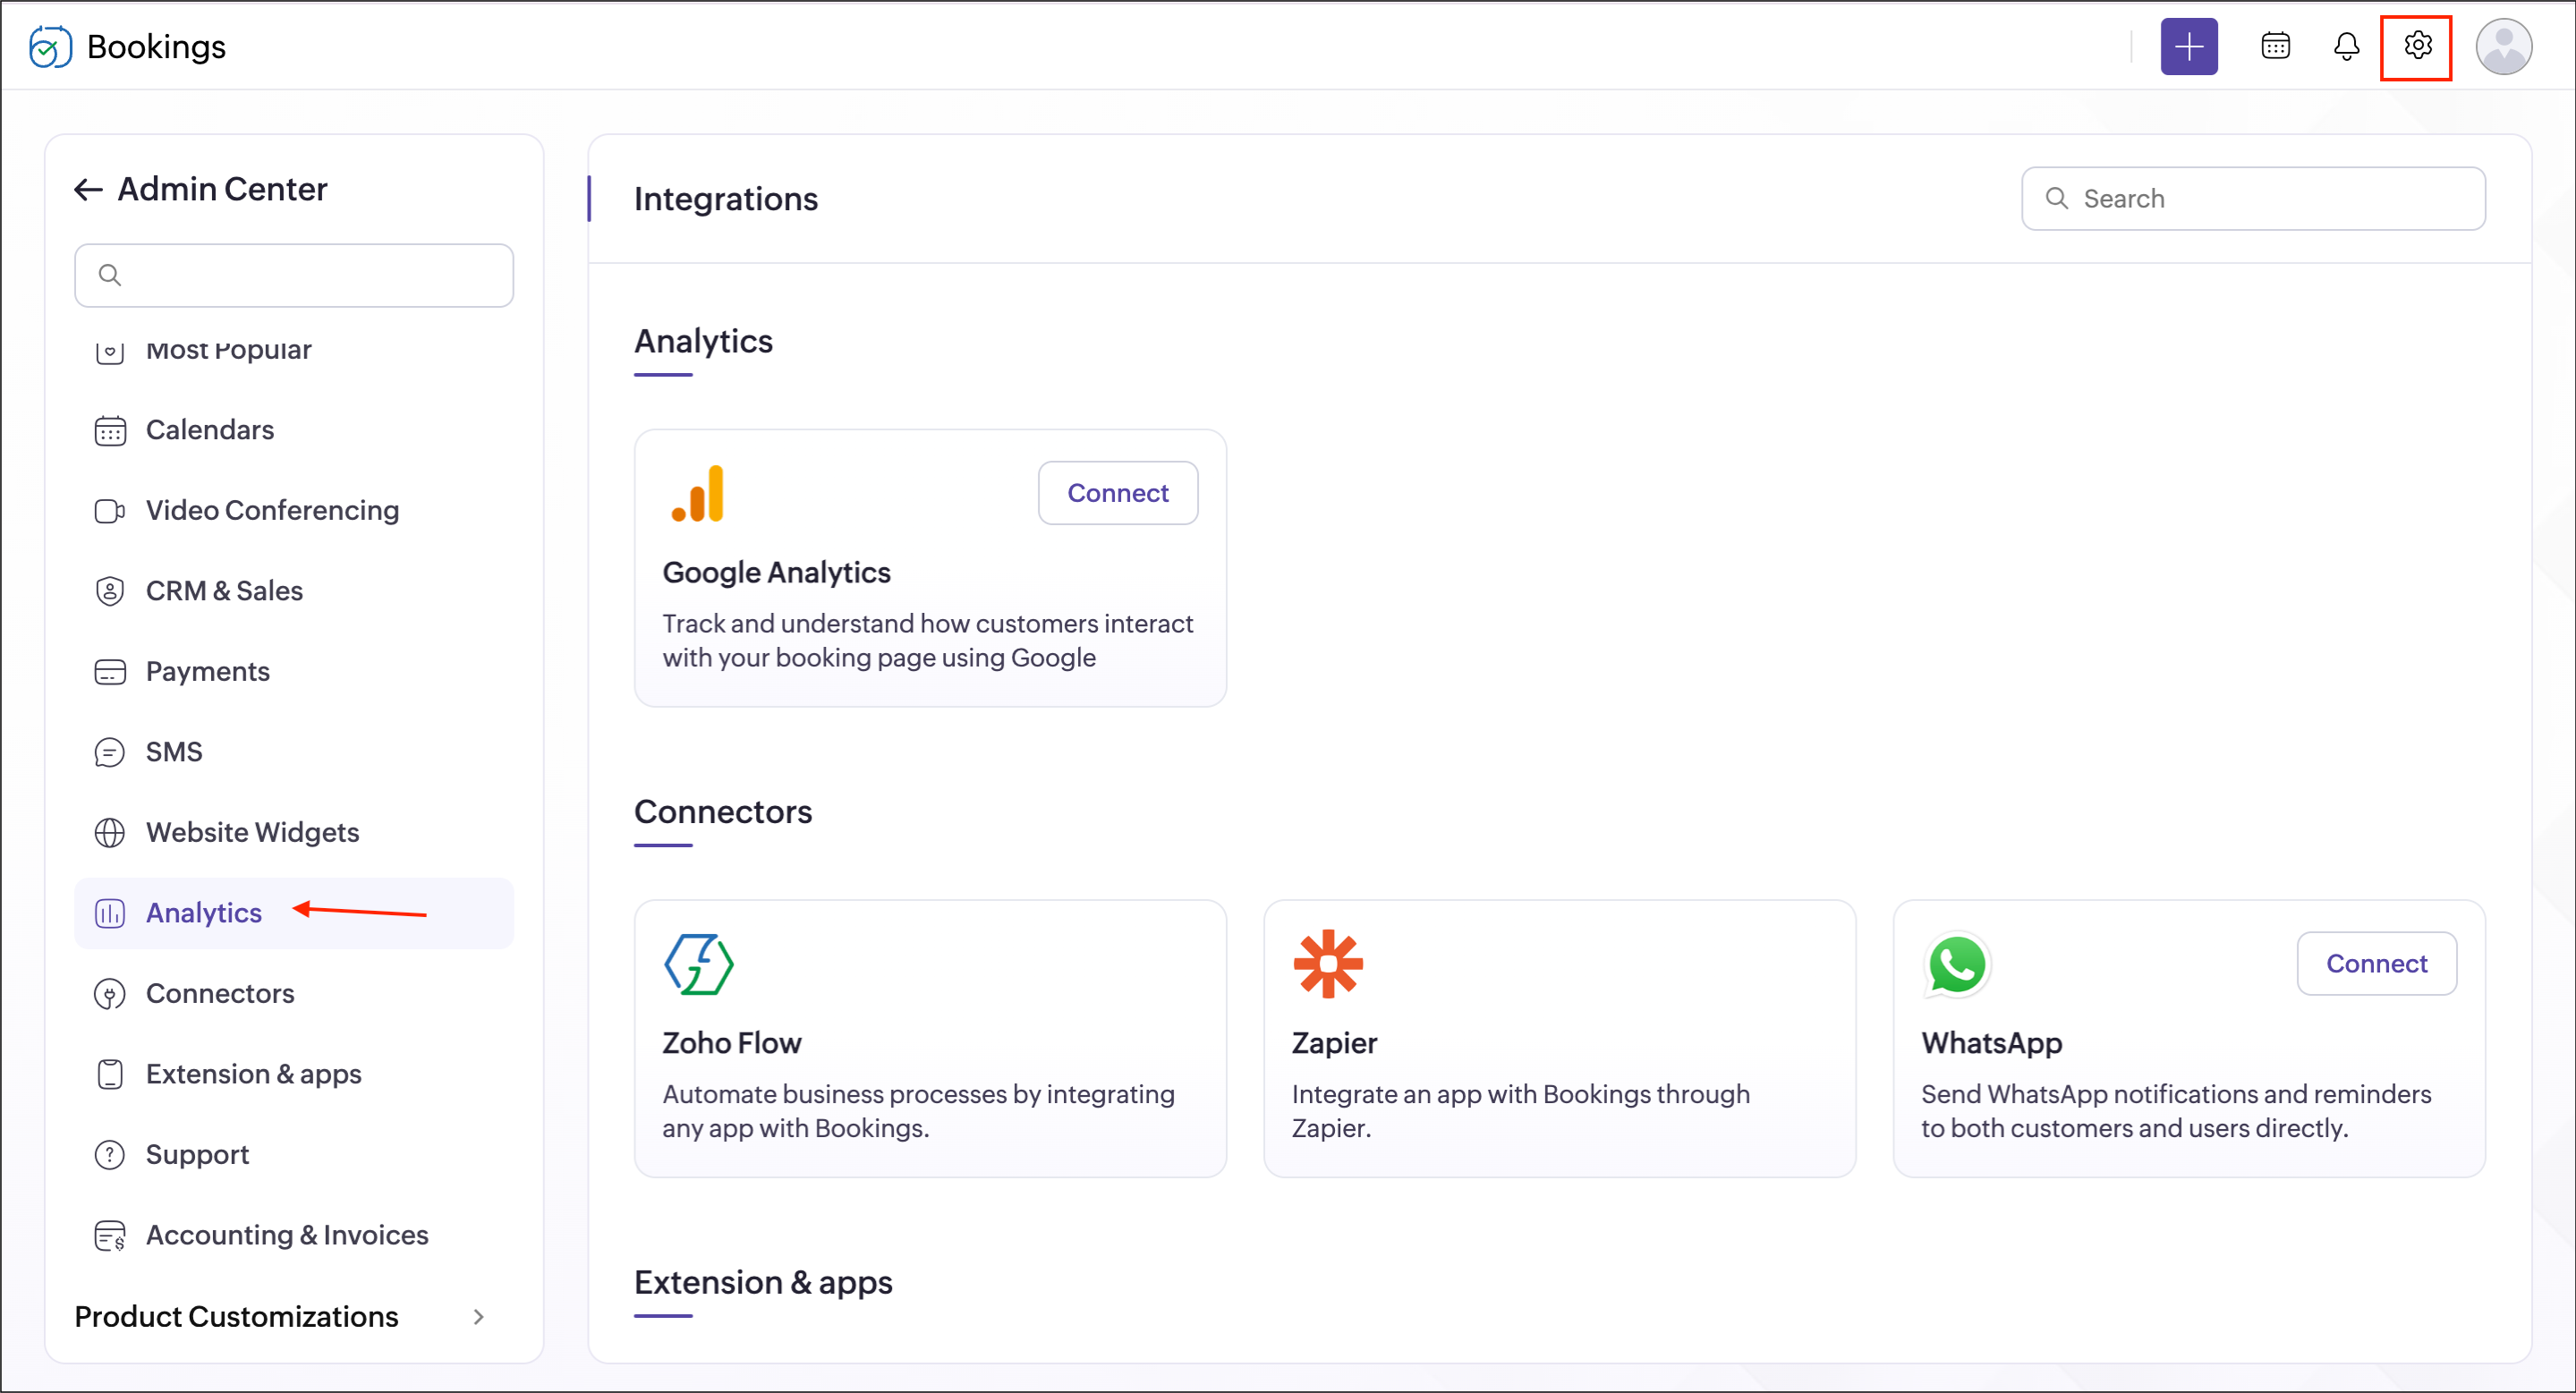Open the calendar icon in header
Viewport: 2576px width, 1393px height.
2275,46
